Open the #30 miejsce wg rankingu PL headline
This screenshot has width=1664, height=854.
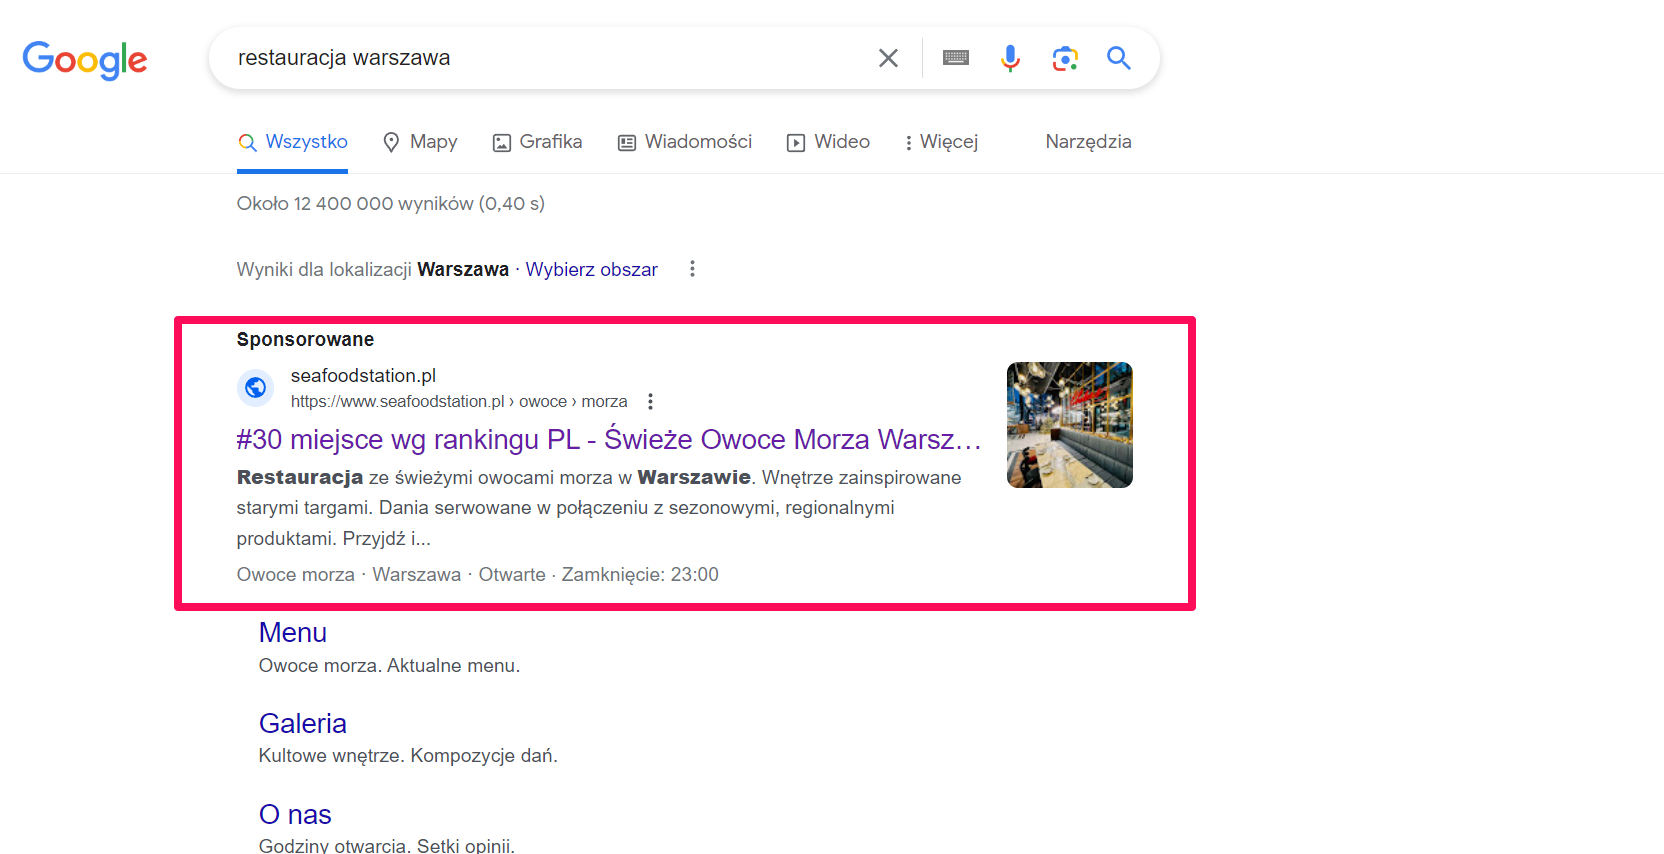coord(609,439)
